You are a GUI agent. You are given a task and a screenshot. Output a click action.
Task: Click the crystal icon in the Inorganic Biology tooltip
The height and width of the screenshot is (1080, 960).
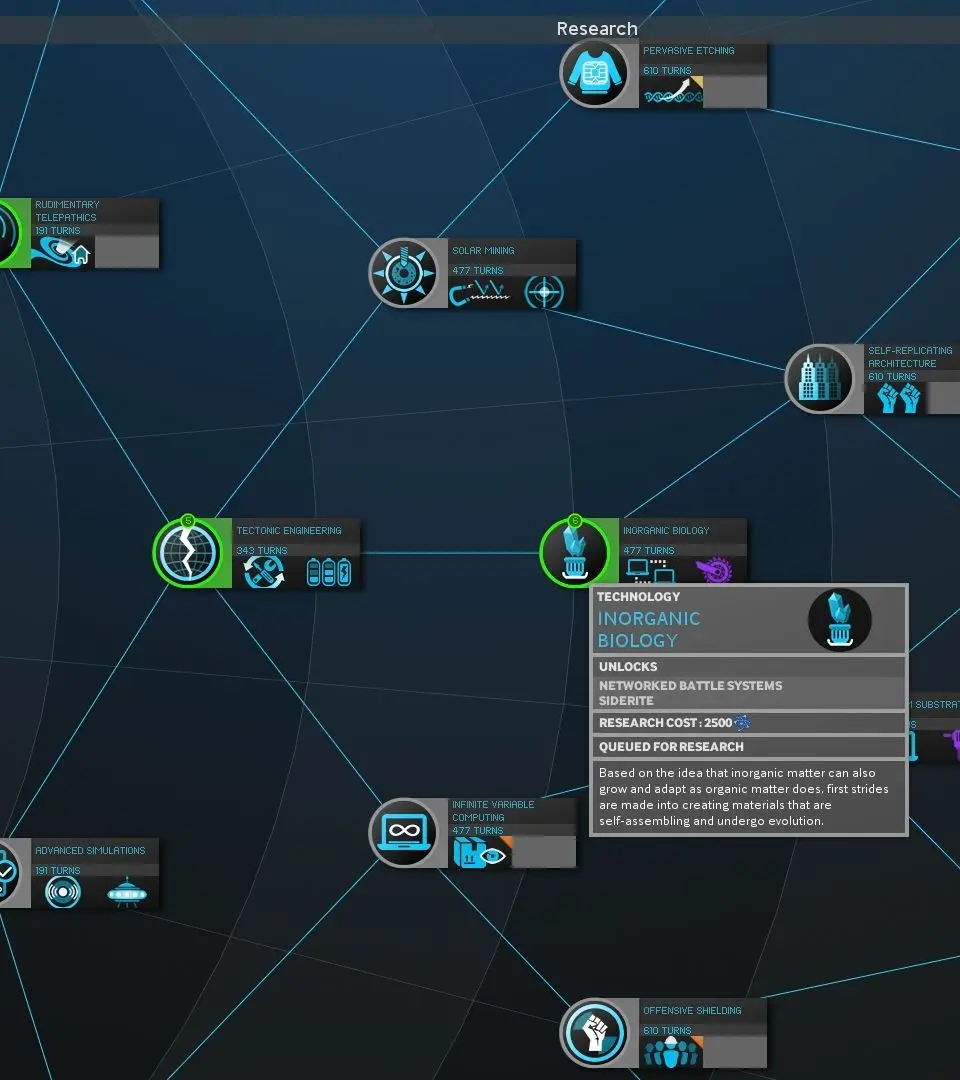[840, 619]
